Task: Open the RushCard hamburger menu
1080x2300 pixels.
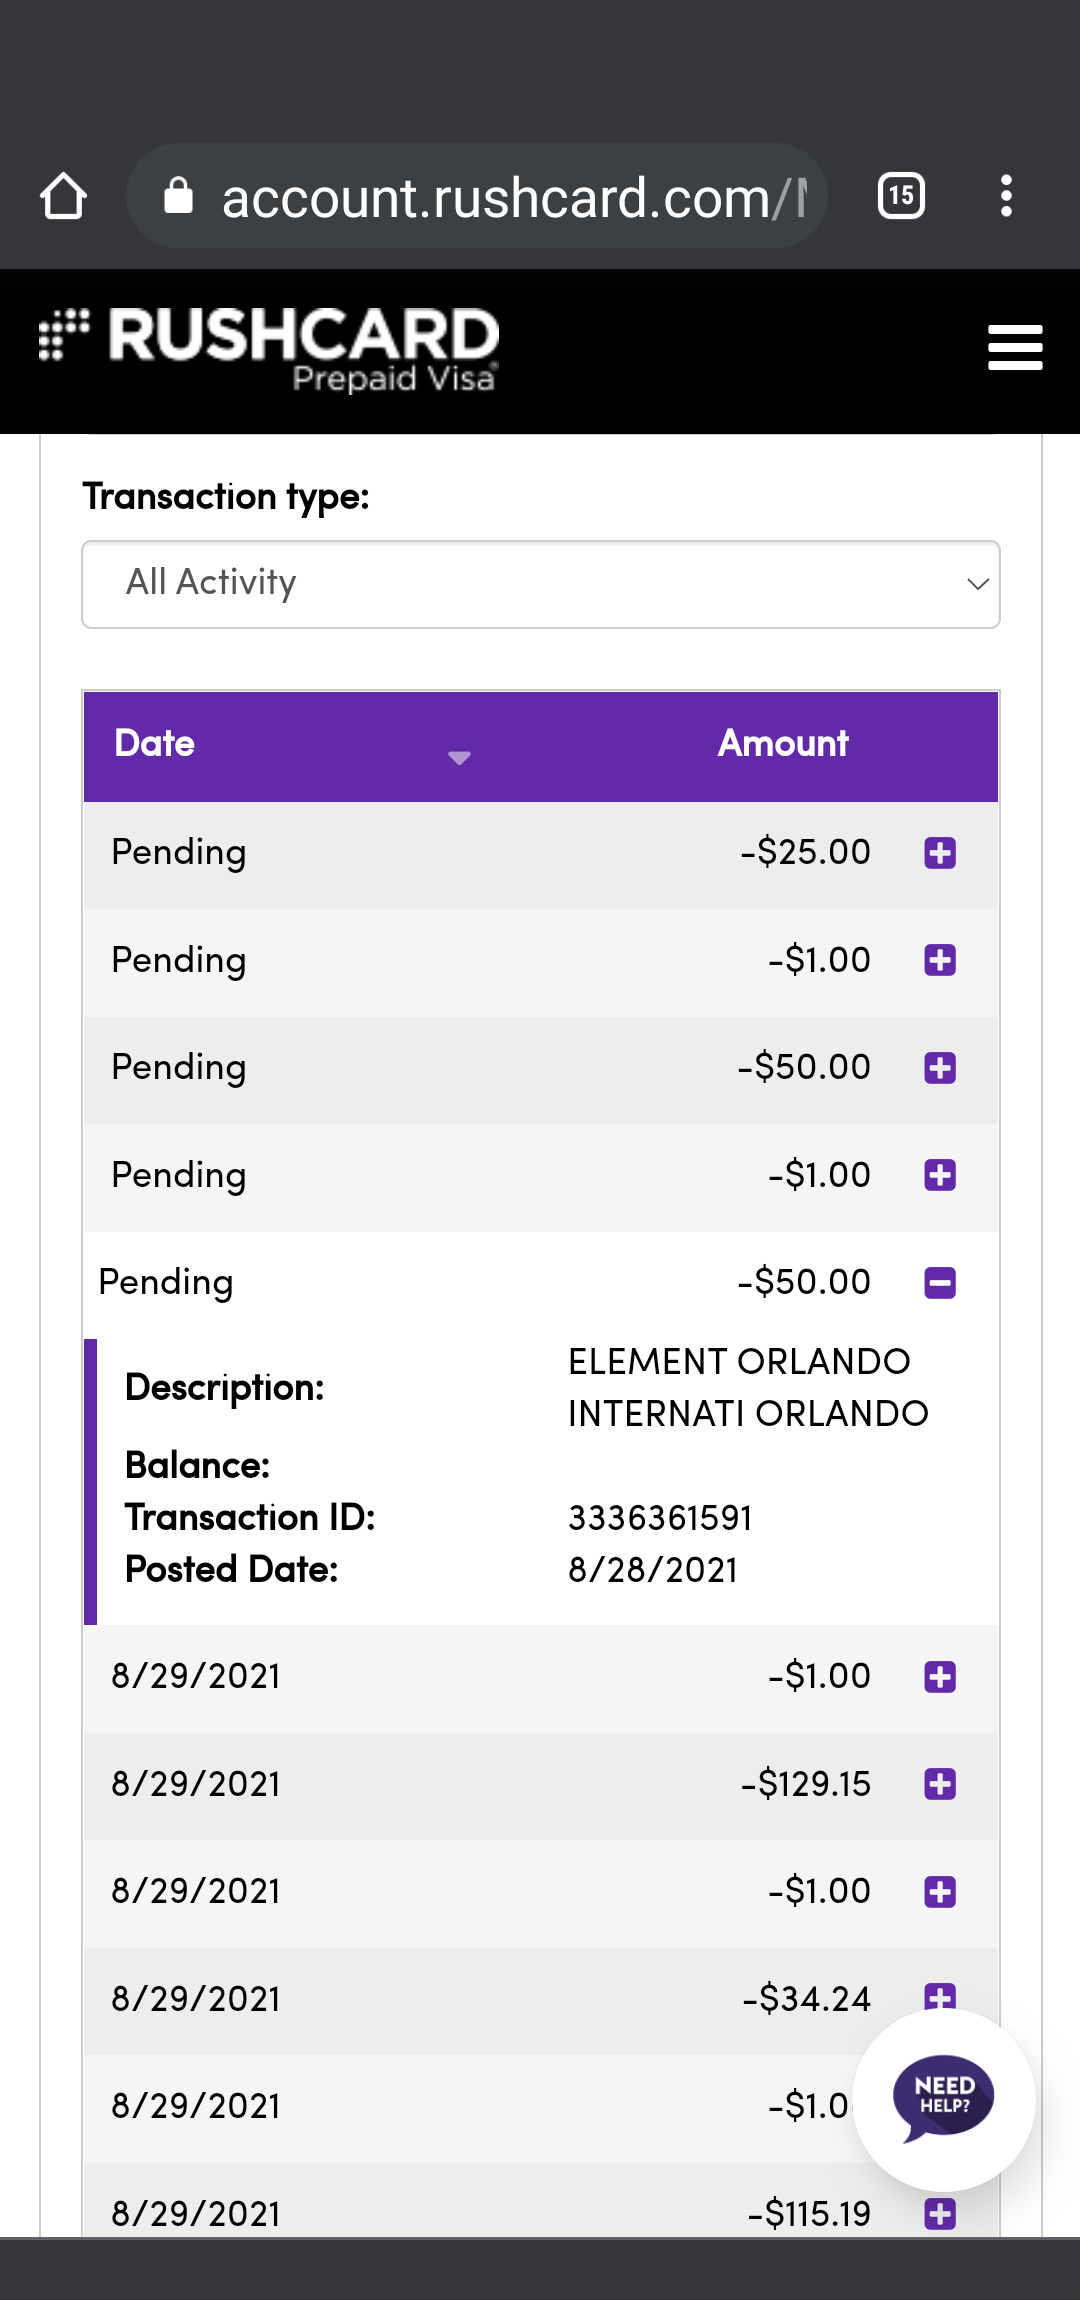Action: (1014, 348)
